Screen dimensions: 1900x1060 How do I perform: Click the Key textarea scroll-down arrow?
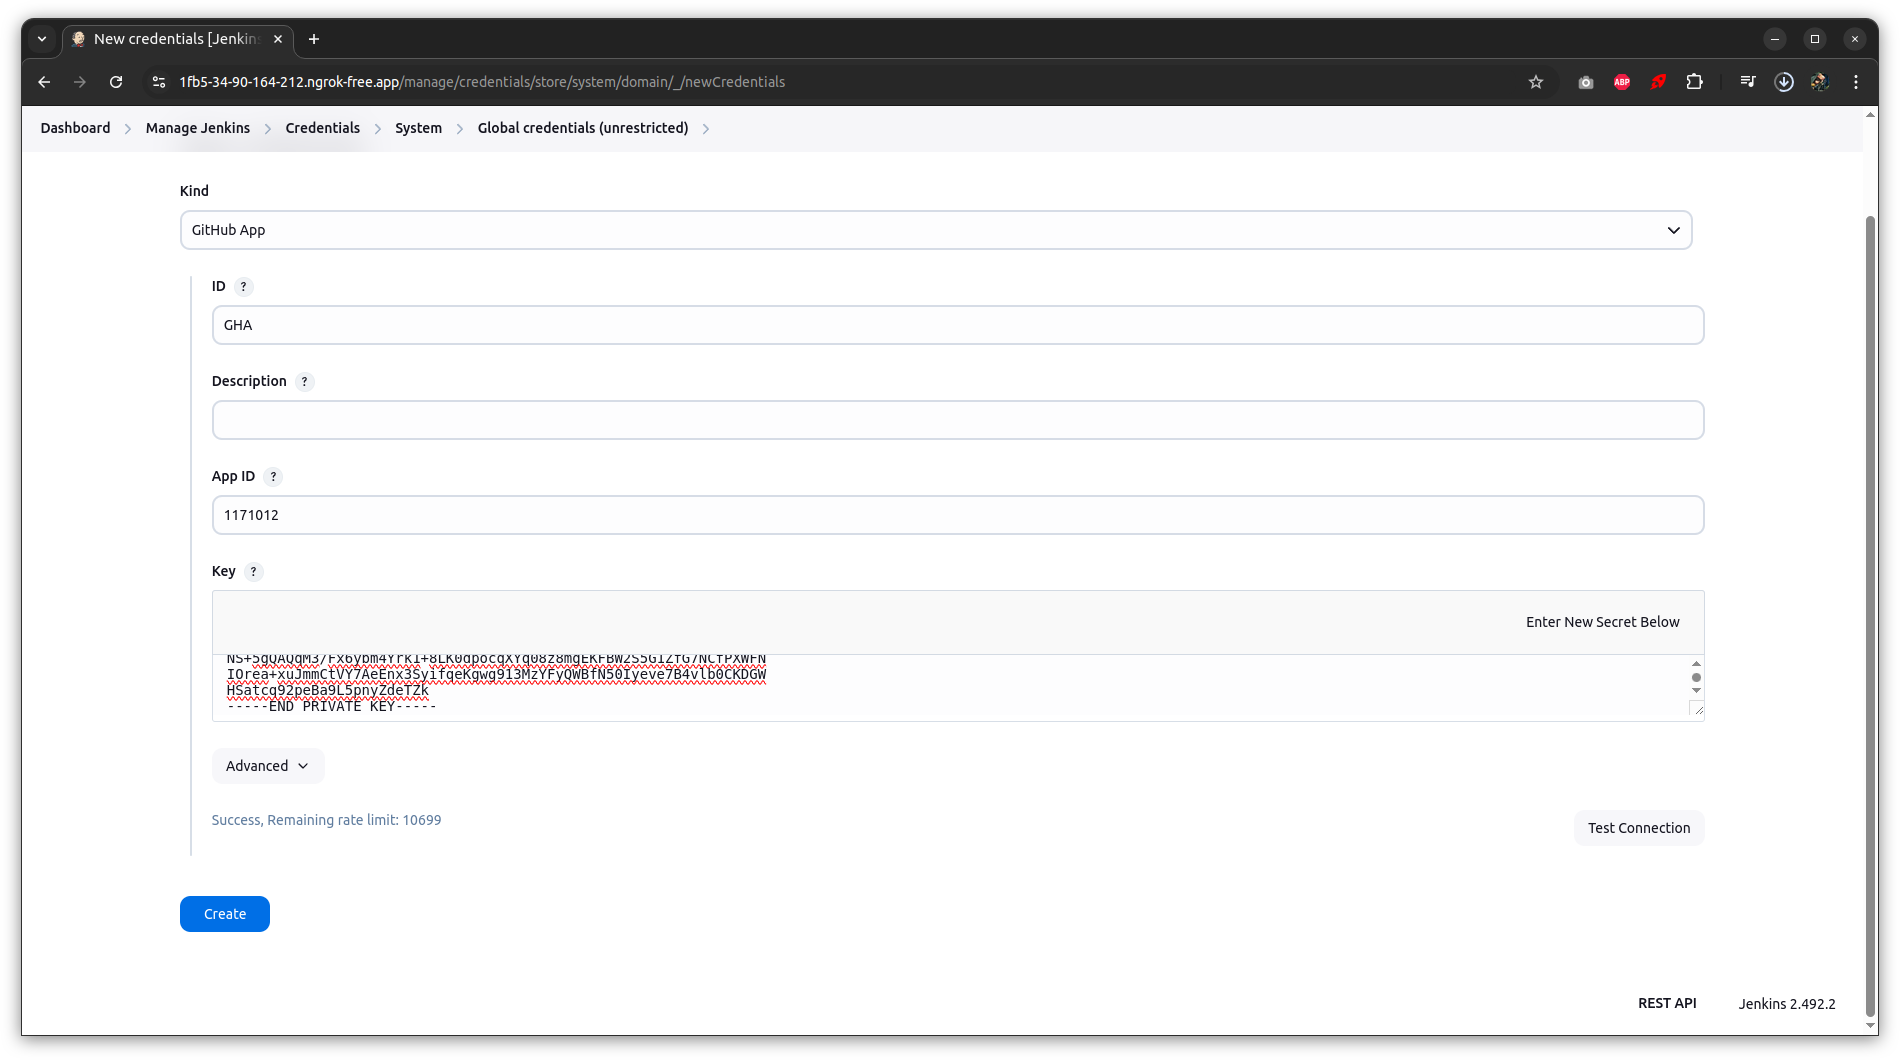1696,691
